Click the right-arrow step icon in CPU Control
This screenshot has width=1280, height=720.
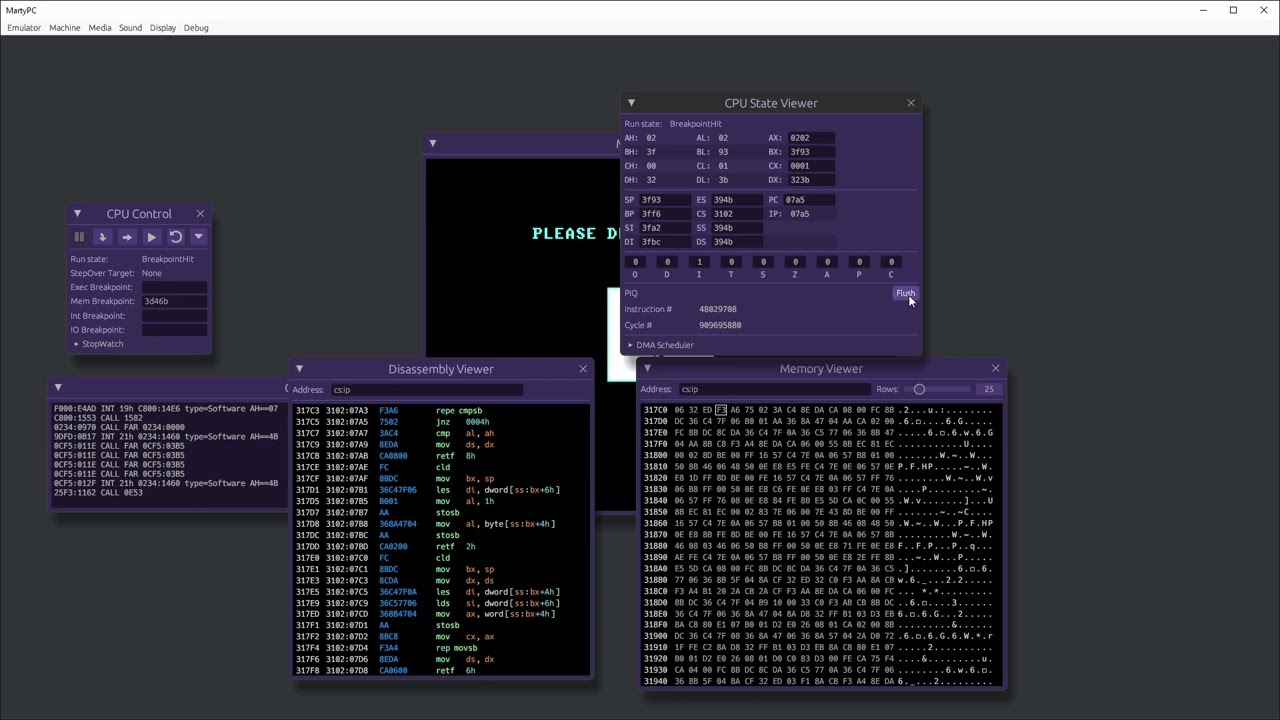[127, 237]
